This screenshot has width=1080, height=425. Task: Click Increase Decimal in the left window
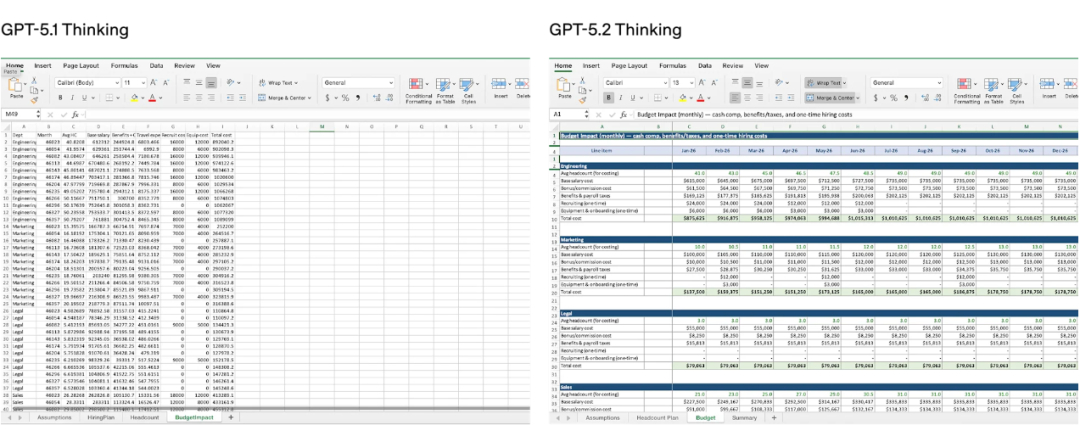[377, 98]
